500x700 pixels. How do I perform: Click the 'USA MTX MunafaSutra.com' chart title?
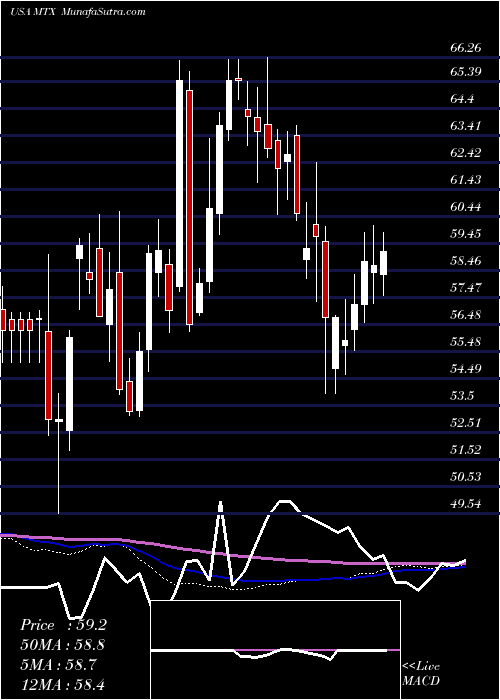[x=78, y=12]
